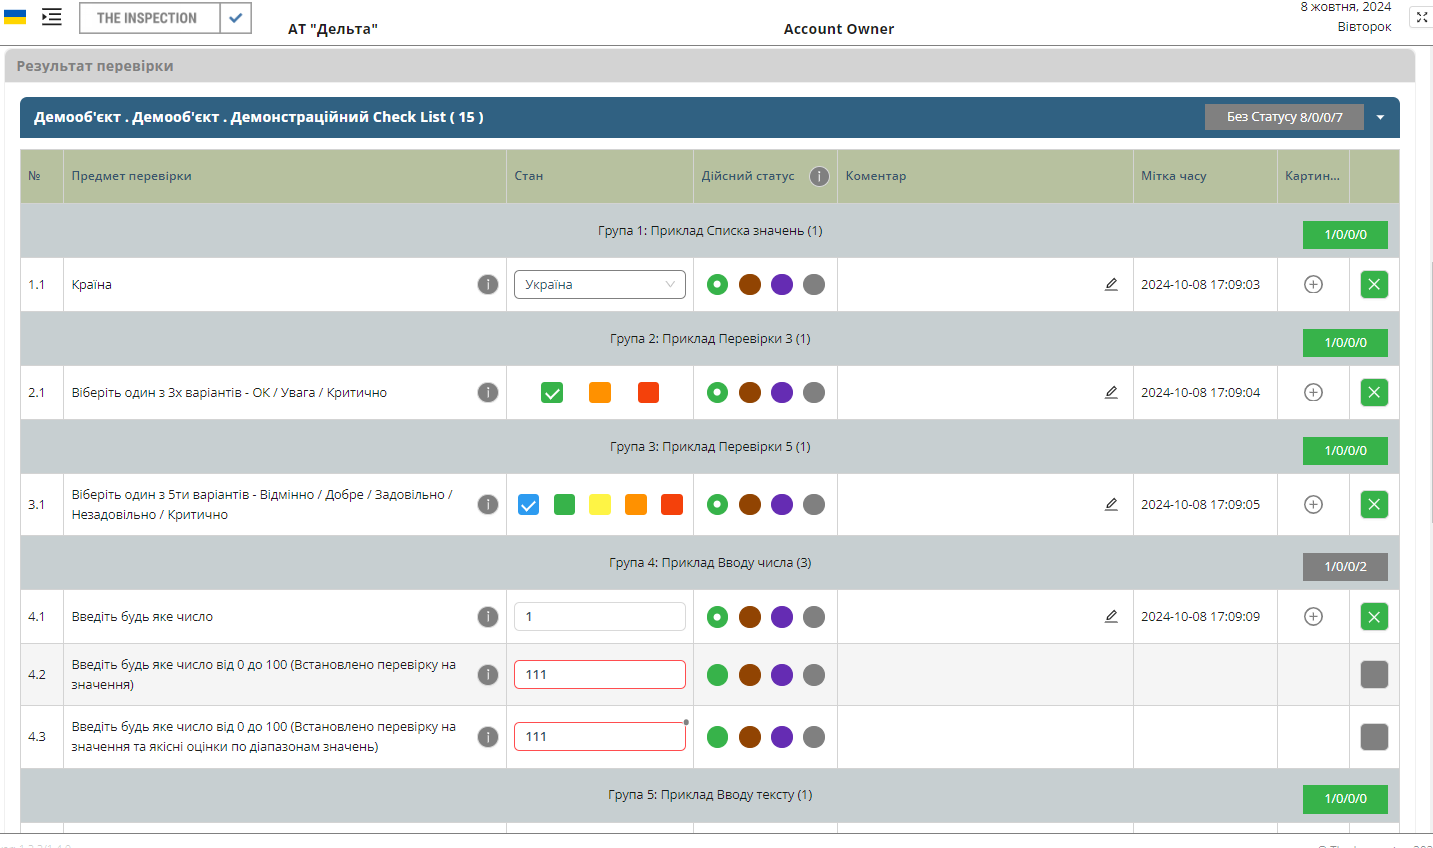The image size is (1433, 848).
Task: Select the green status radio in row 4.2
Action: (717, 675)
